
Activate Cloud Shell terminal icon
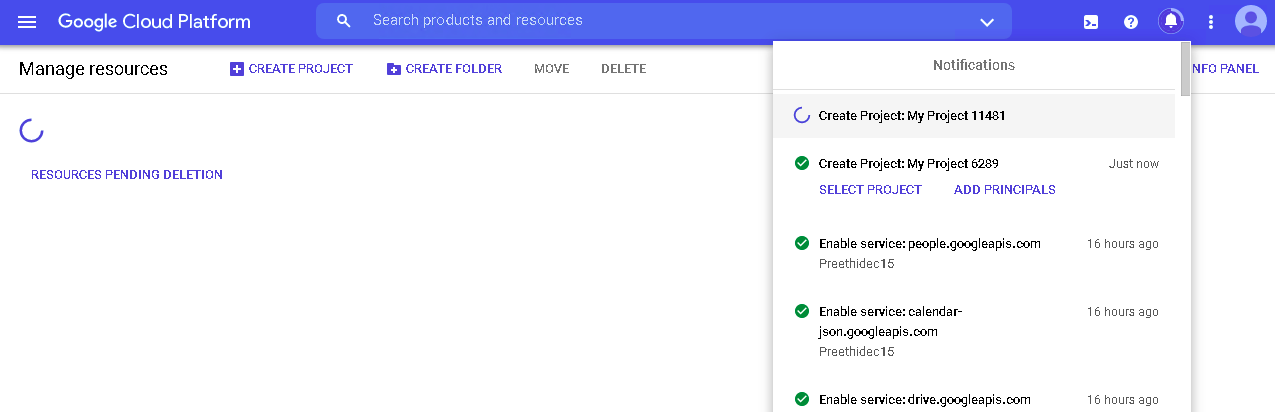tap(1091, 21)
